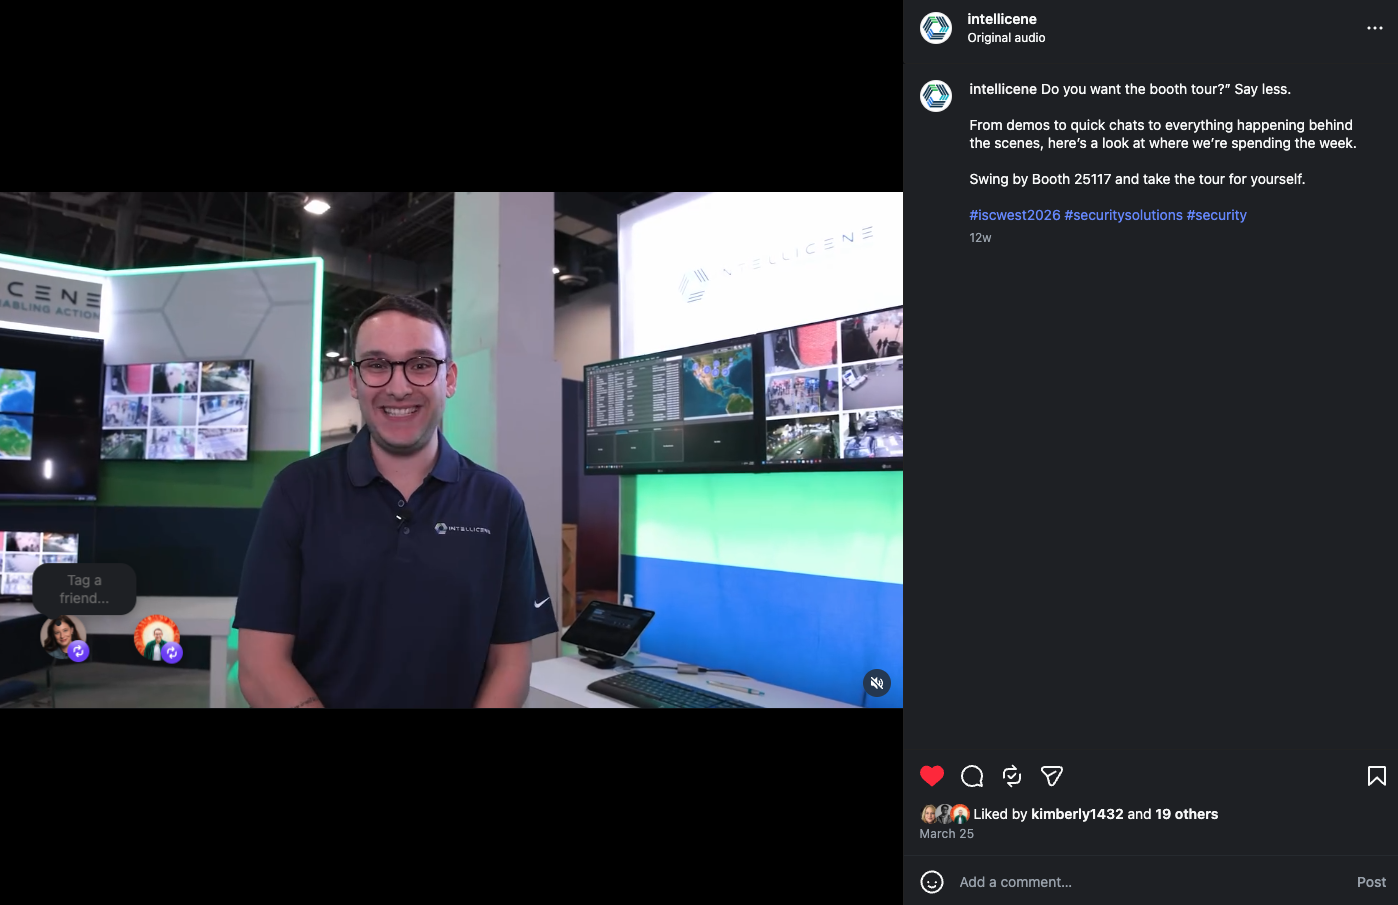Click the Tag a friend bubble
The width and height of the screenshot is (1398, 905).
pos(84,589)
